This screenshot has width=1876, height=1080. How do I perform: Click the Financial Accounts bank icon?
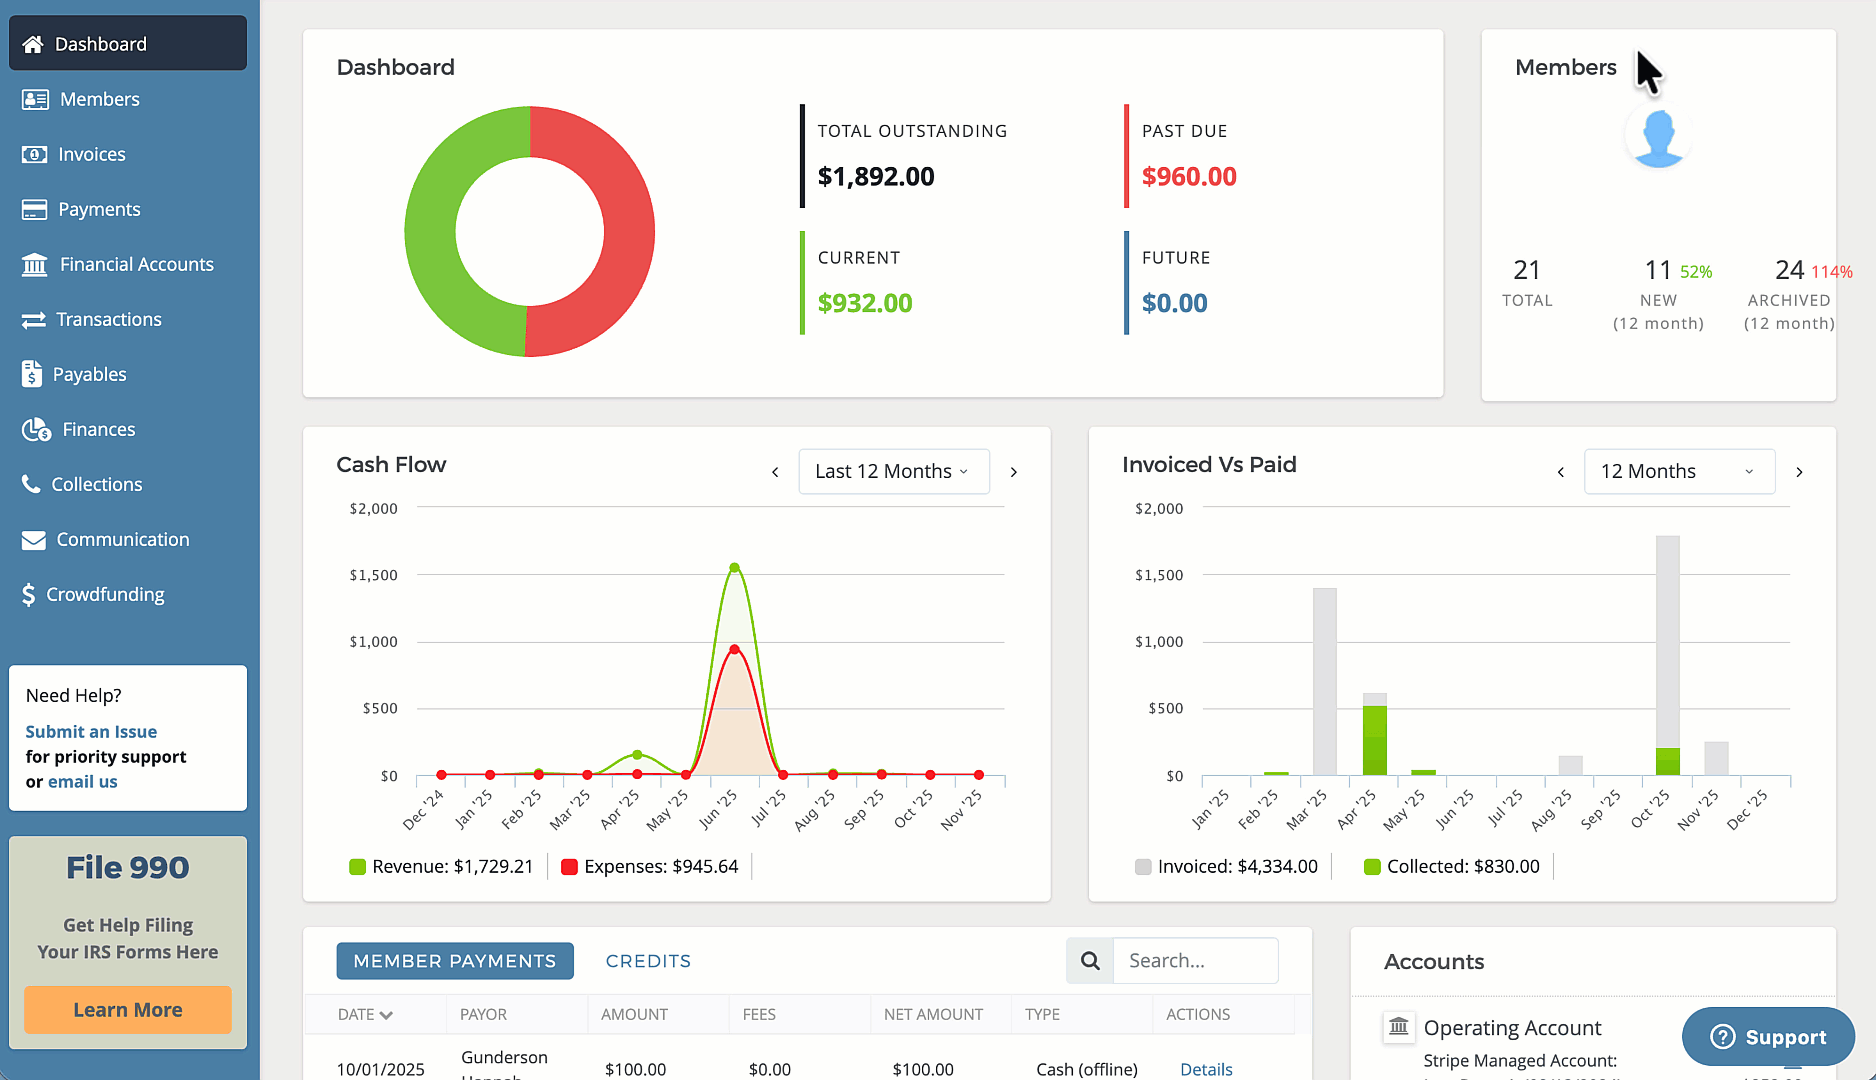click(35, 264)
